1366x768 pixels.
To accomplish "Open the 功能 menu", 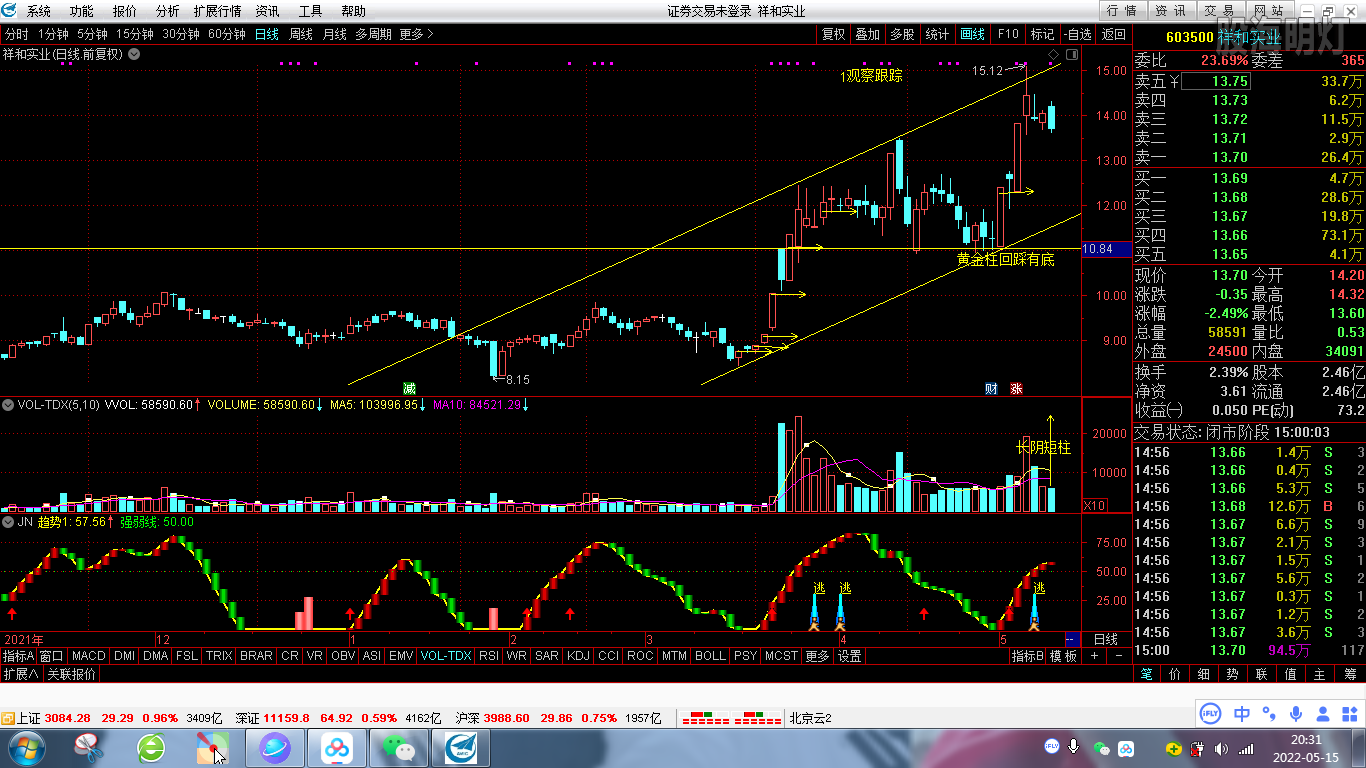I will pyautogui.click(x=82, y=11).
